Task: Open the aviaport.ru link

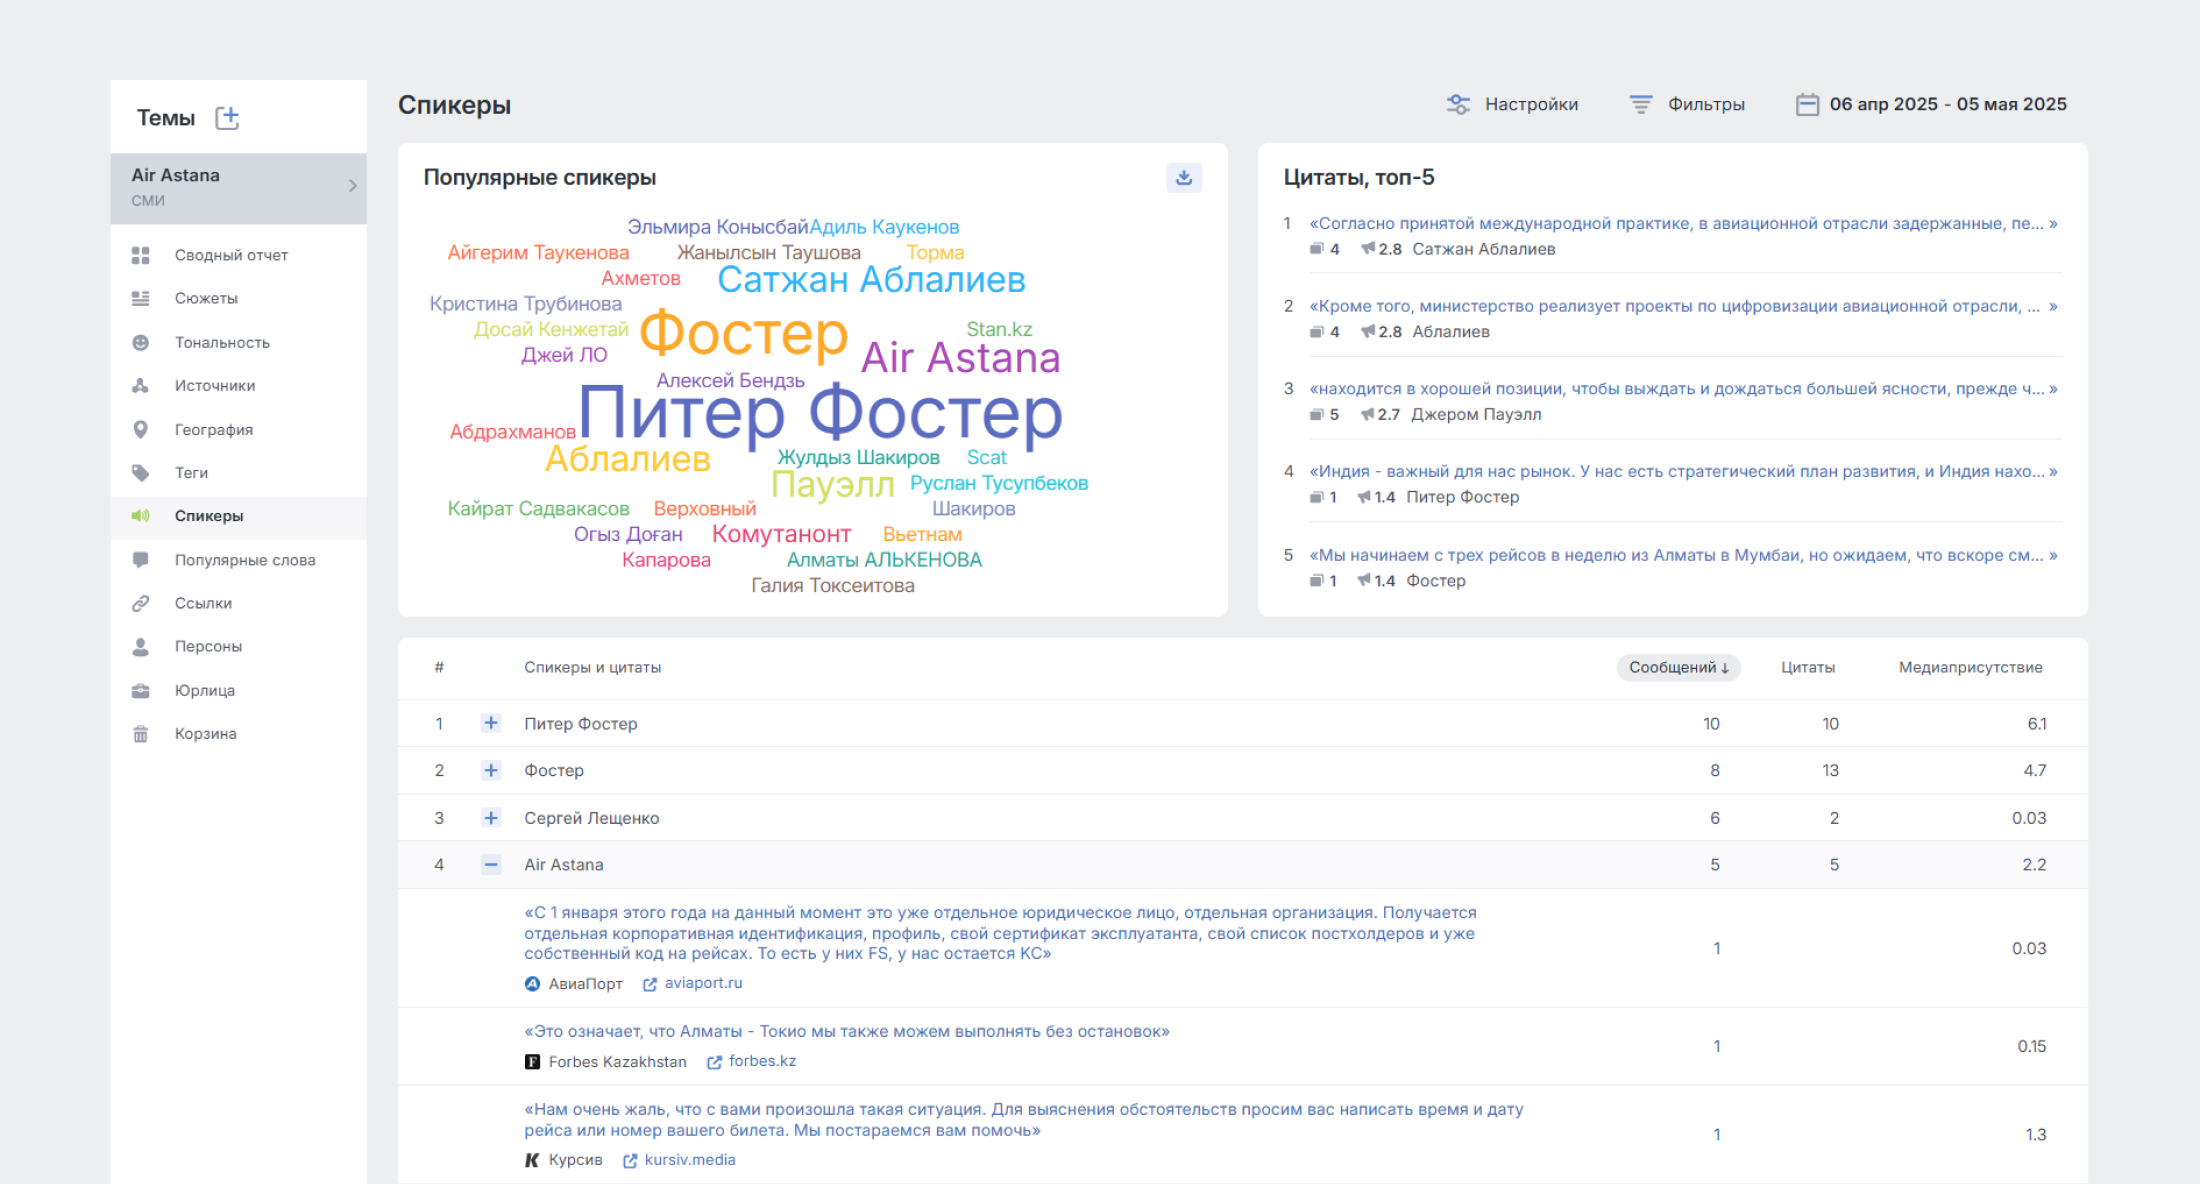Action: coord(703,983)
